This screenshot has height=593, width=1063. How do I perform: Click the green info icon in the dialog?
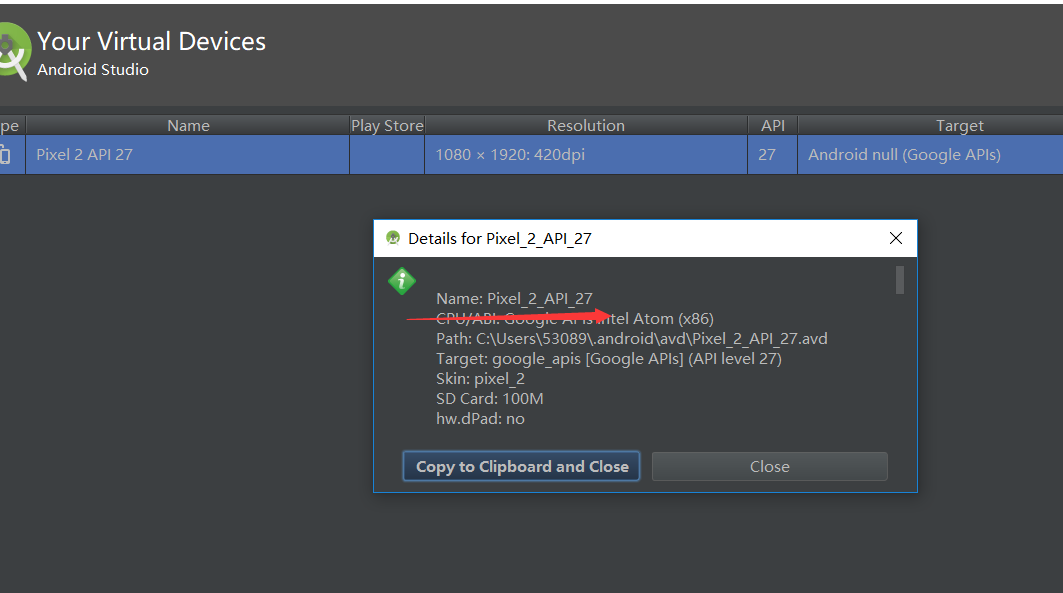pyautogui.click(x=401, y=281)
